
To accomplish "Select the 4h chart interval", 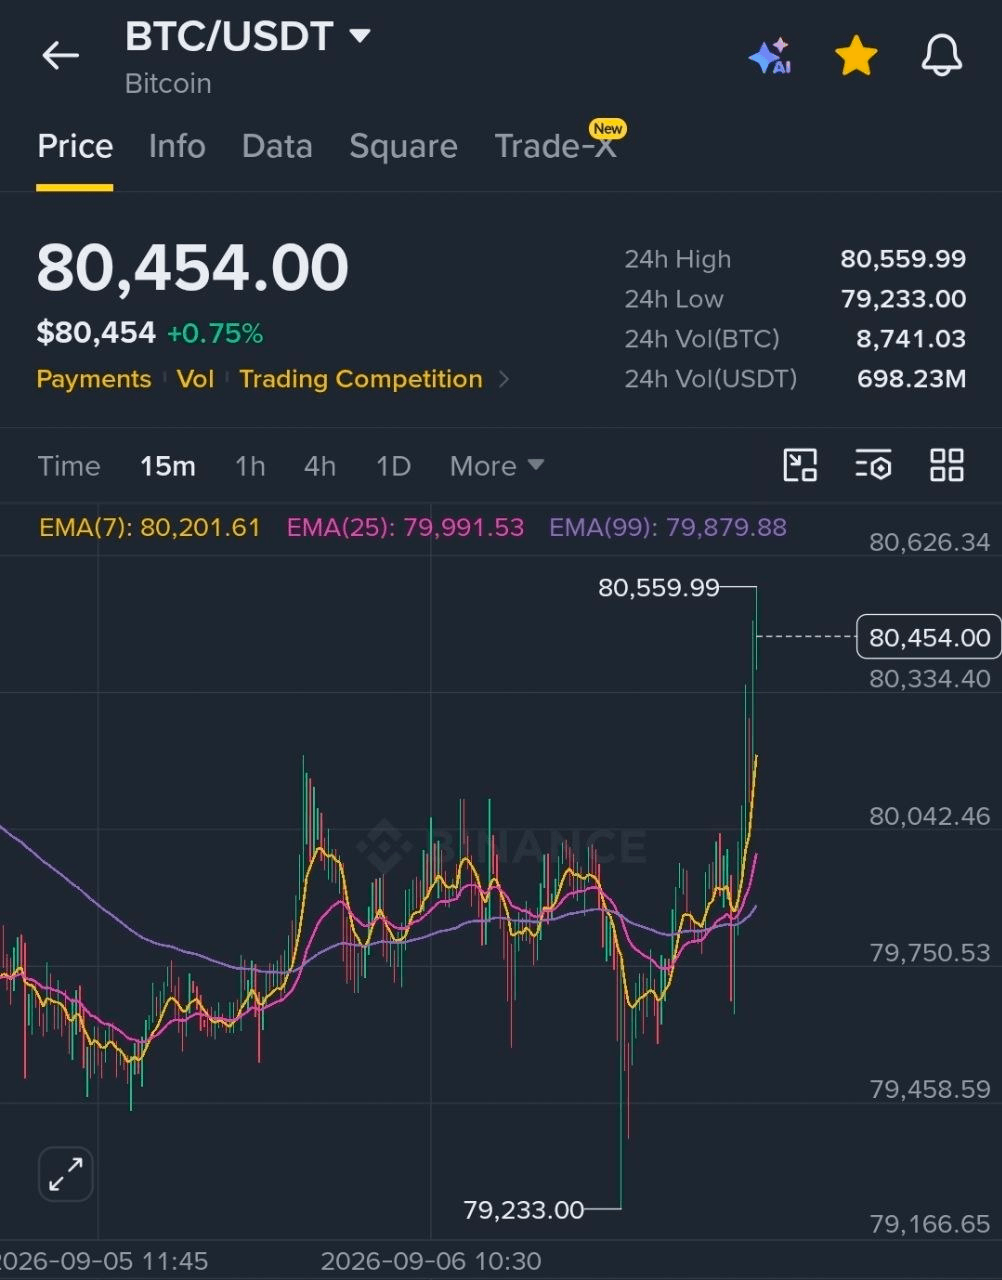I will pos(320,466).
